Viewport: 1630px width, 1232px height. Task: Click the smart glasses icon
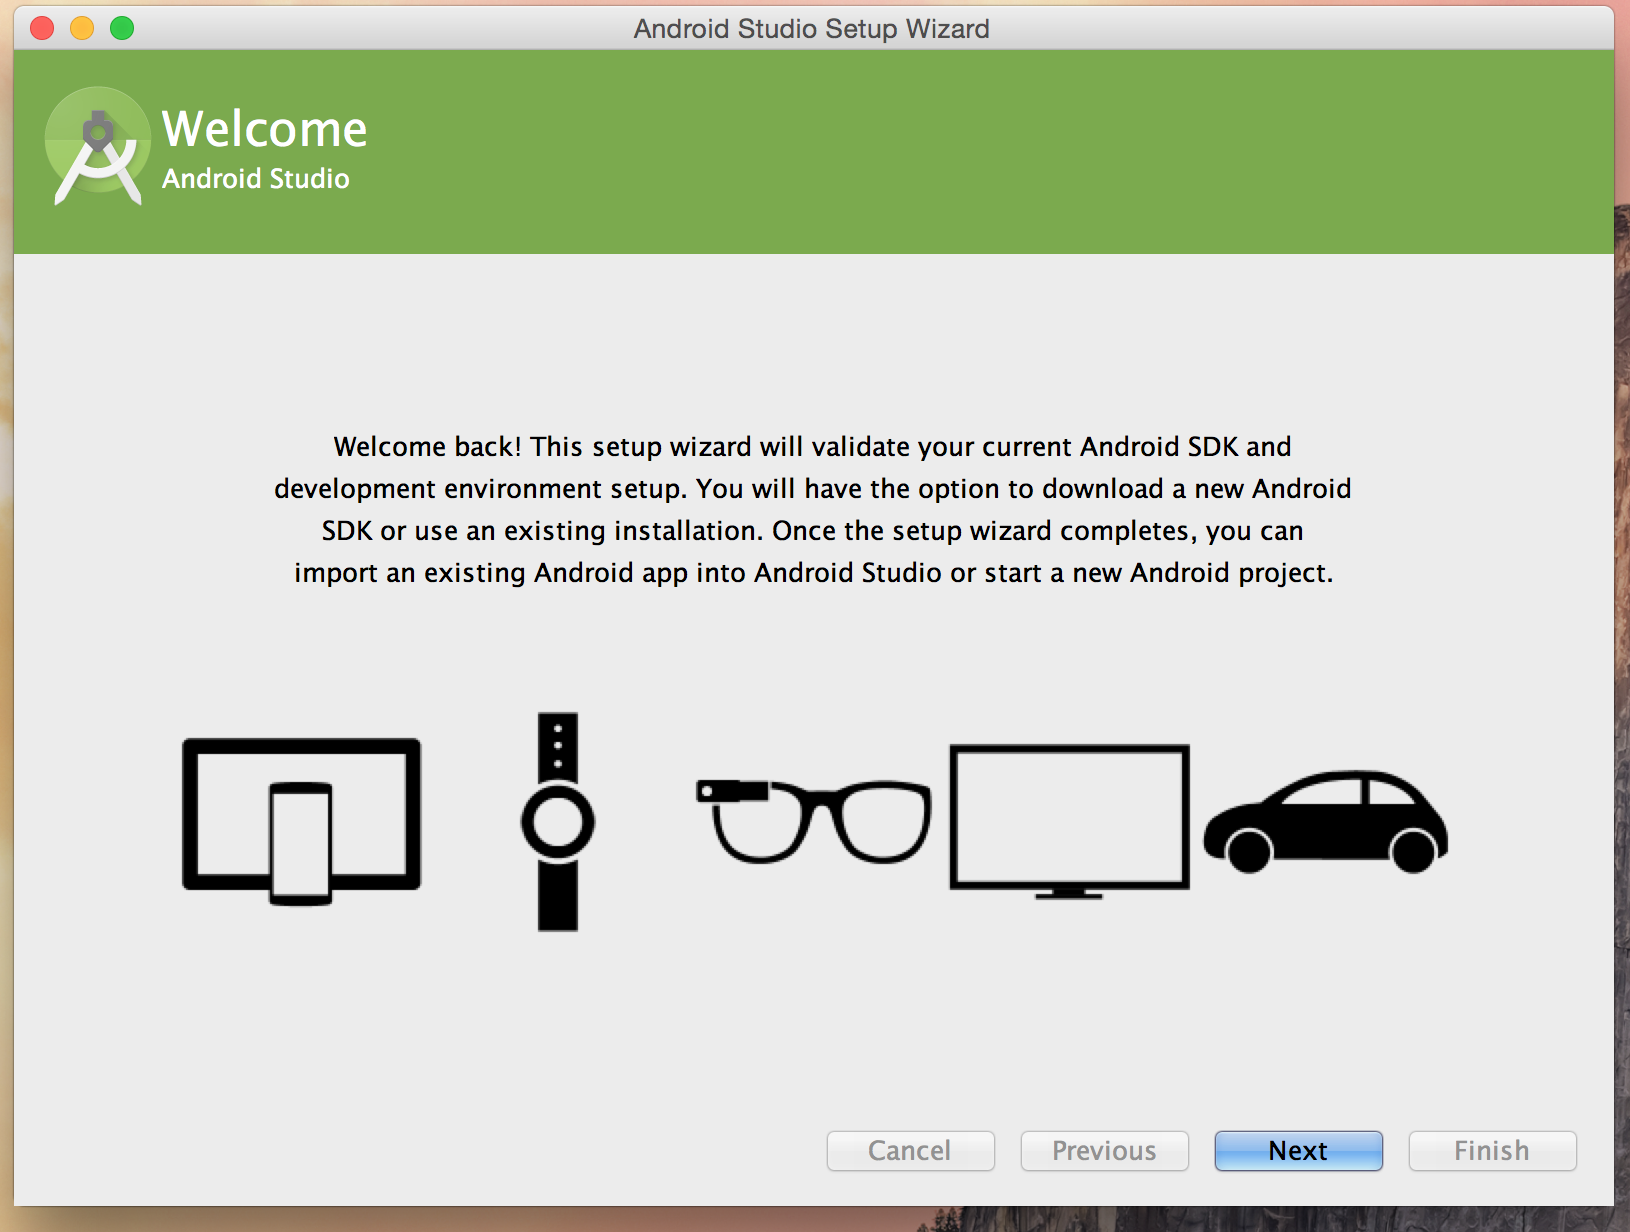pos(813,821)
